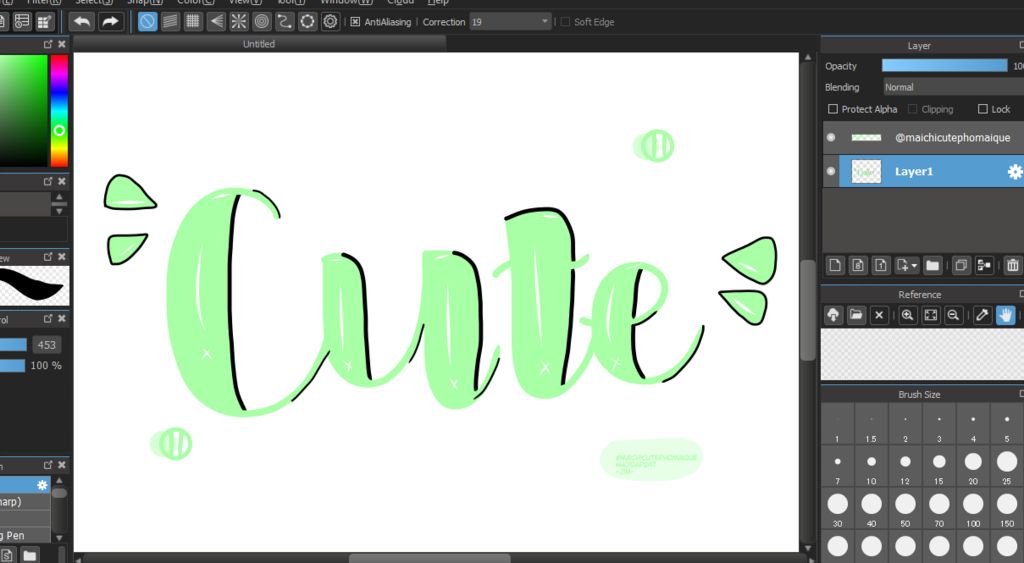Pick a shade in the green color square

(24, 110)
